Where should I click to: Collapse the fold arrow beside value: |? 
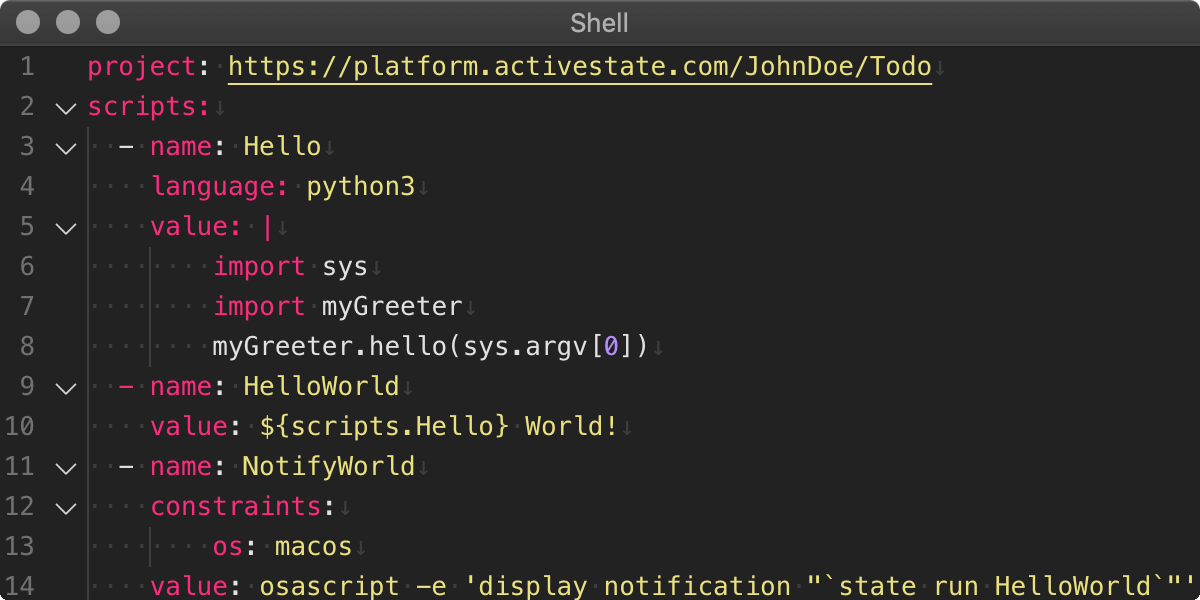point(65,227)
